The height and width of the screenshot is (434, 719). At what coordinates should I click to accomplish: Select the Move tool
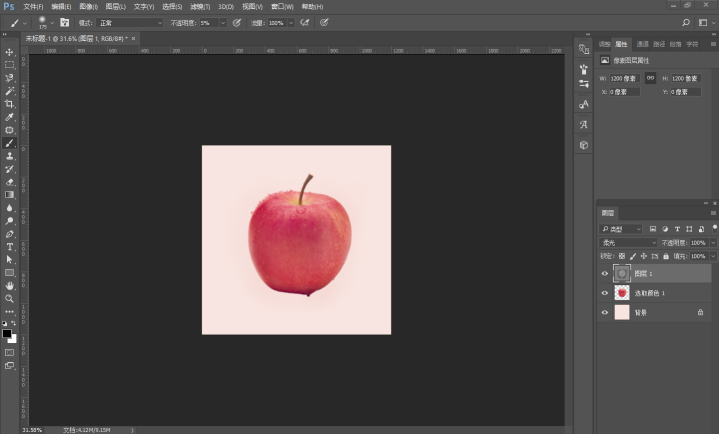(9, 52)
